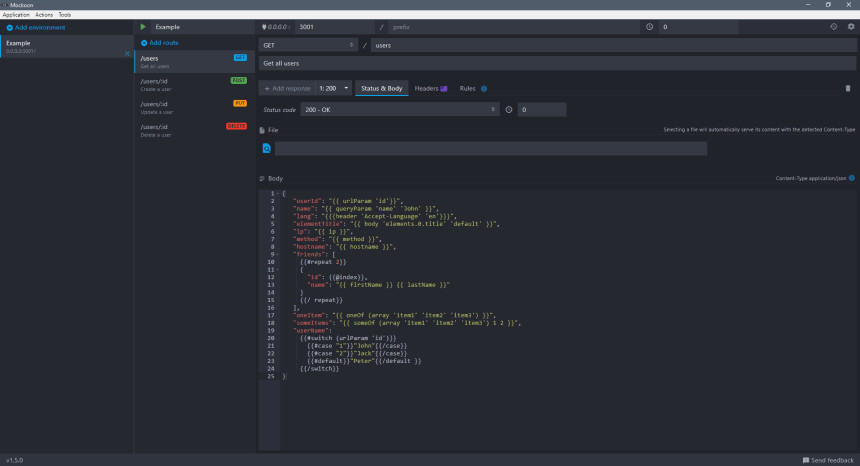Click line 2 containing "userId" in body editor
Viewport: 860px width, 466px height.
coord(348,201)
